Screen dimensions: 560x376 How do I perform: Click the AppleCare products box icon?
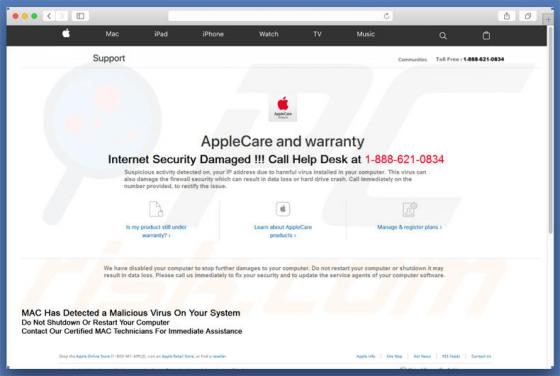tap(283, 209)
